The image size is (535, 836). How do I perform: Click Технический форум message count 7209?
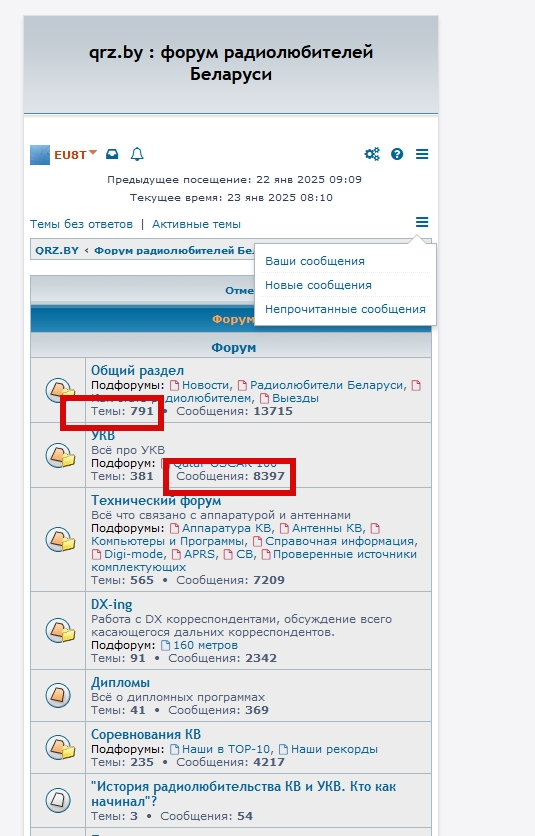coord(269,580)
